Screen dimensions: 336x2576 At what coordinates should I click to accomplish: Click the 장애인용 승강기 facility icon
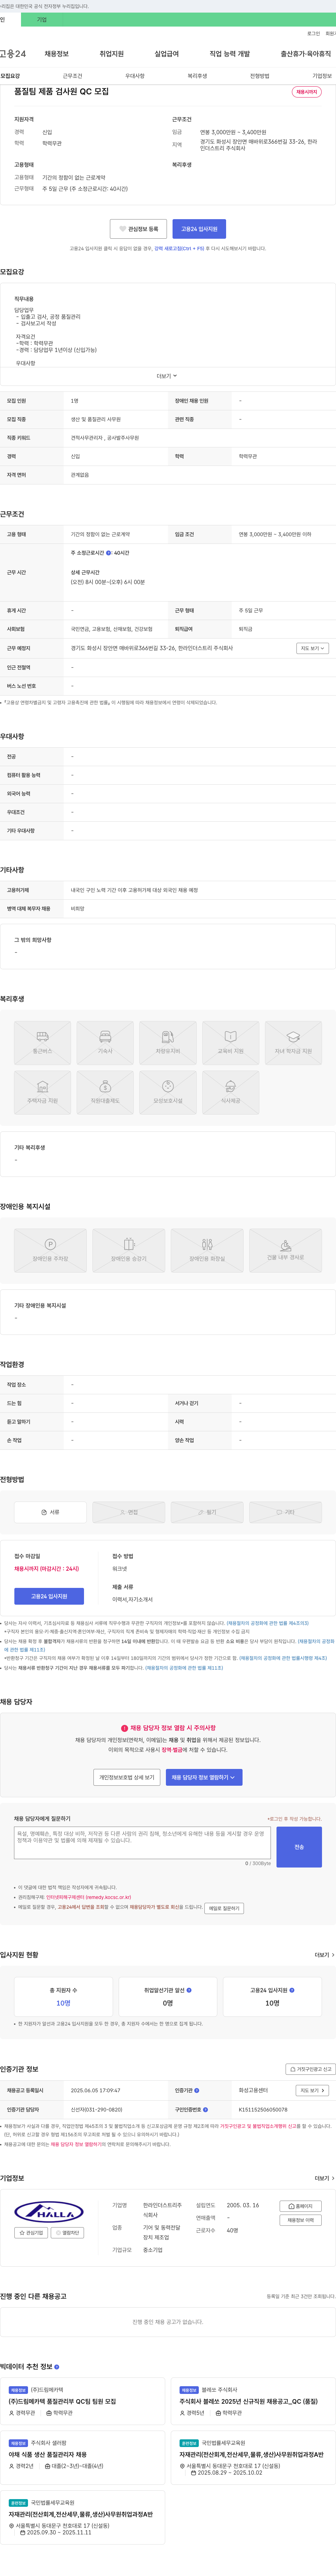click(128, 1250)
